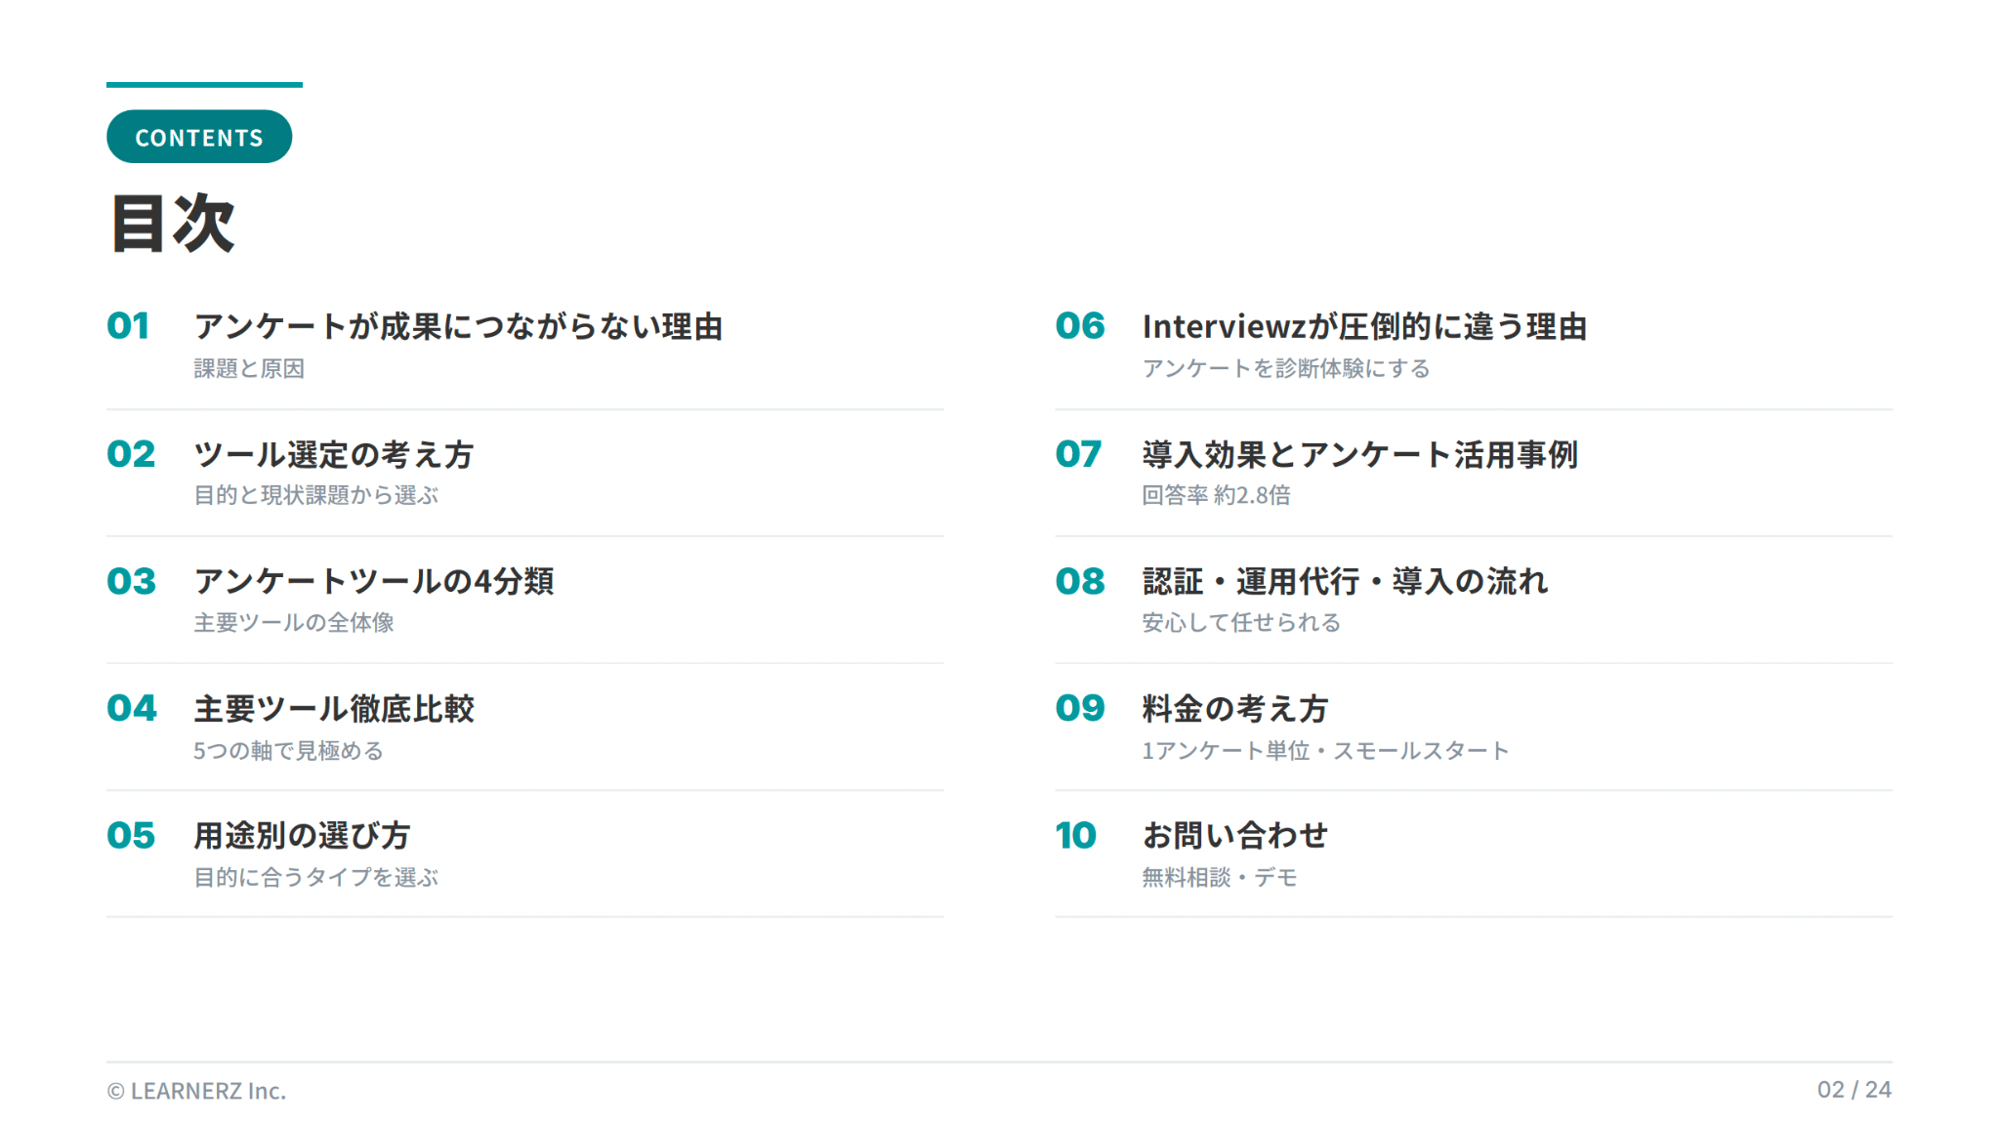Click section number 08

pos(1080,581)
